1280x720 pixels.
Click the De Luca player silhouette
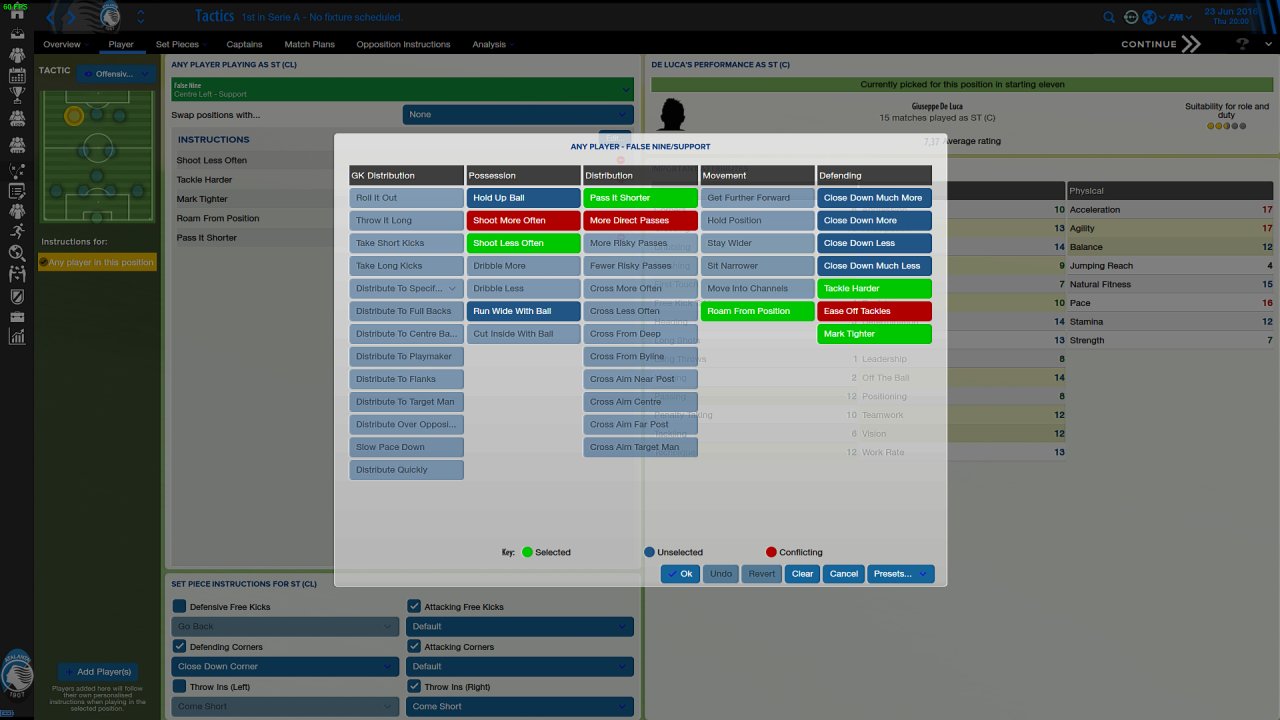coord(673,116)
